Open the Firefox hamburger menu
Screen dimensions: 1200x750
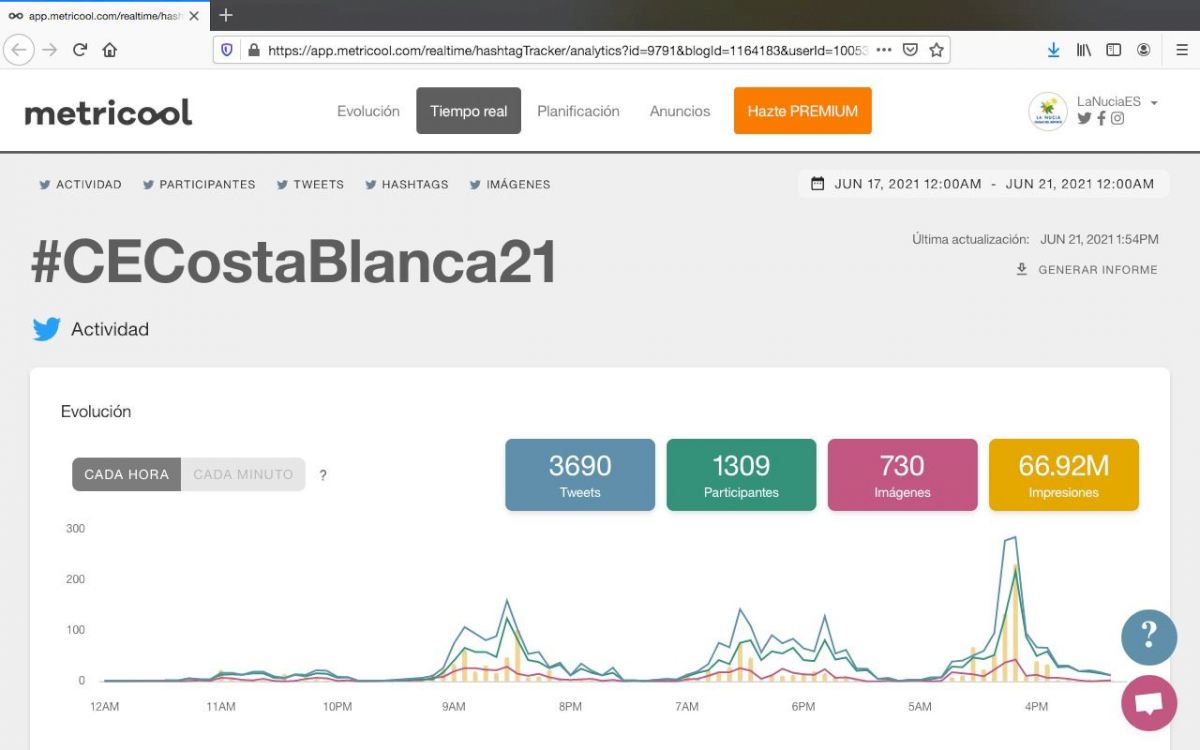pyautogui.click(x=1181, y=50)
